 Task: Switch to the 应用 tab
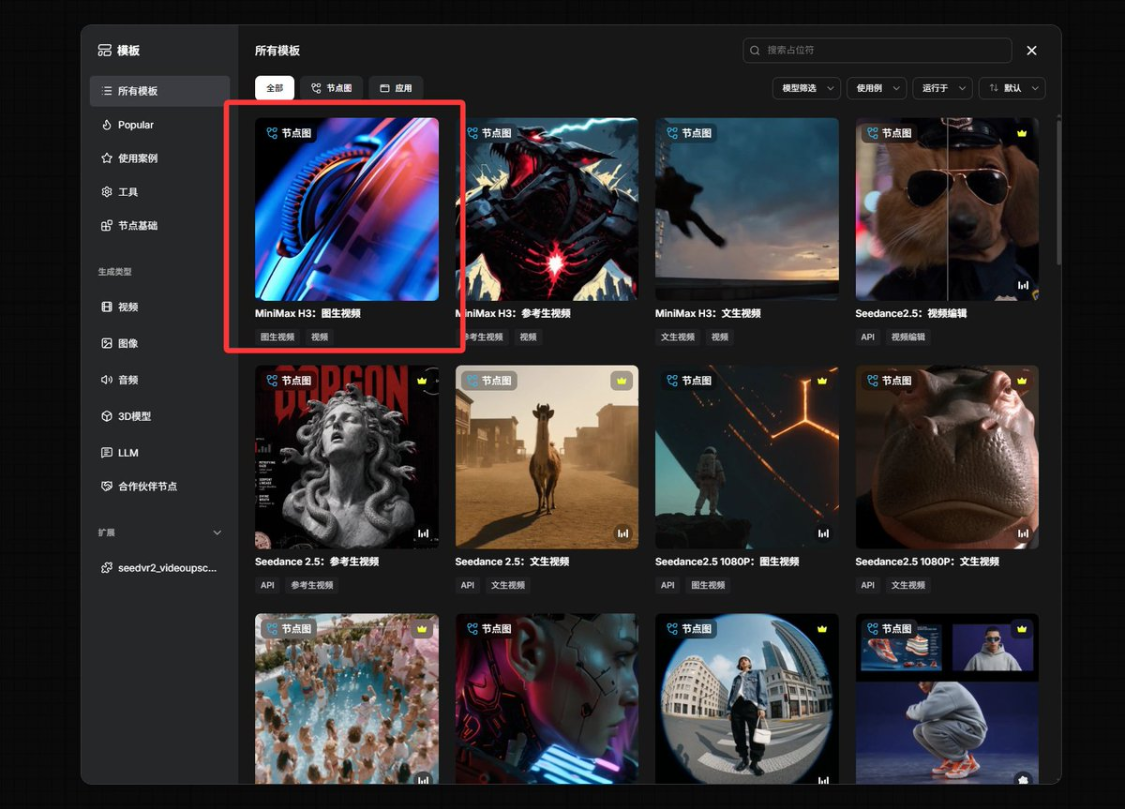[396, 88]
